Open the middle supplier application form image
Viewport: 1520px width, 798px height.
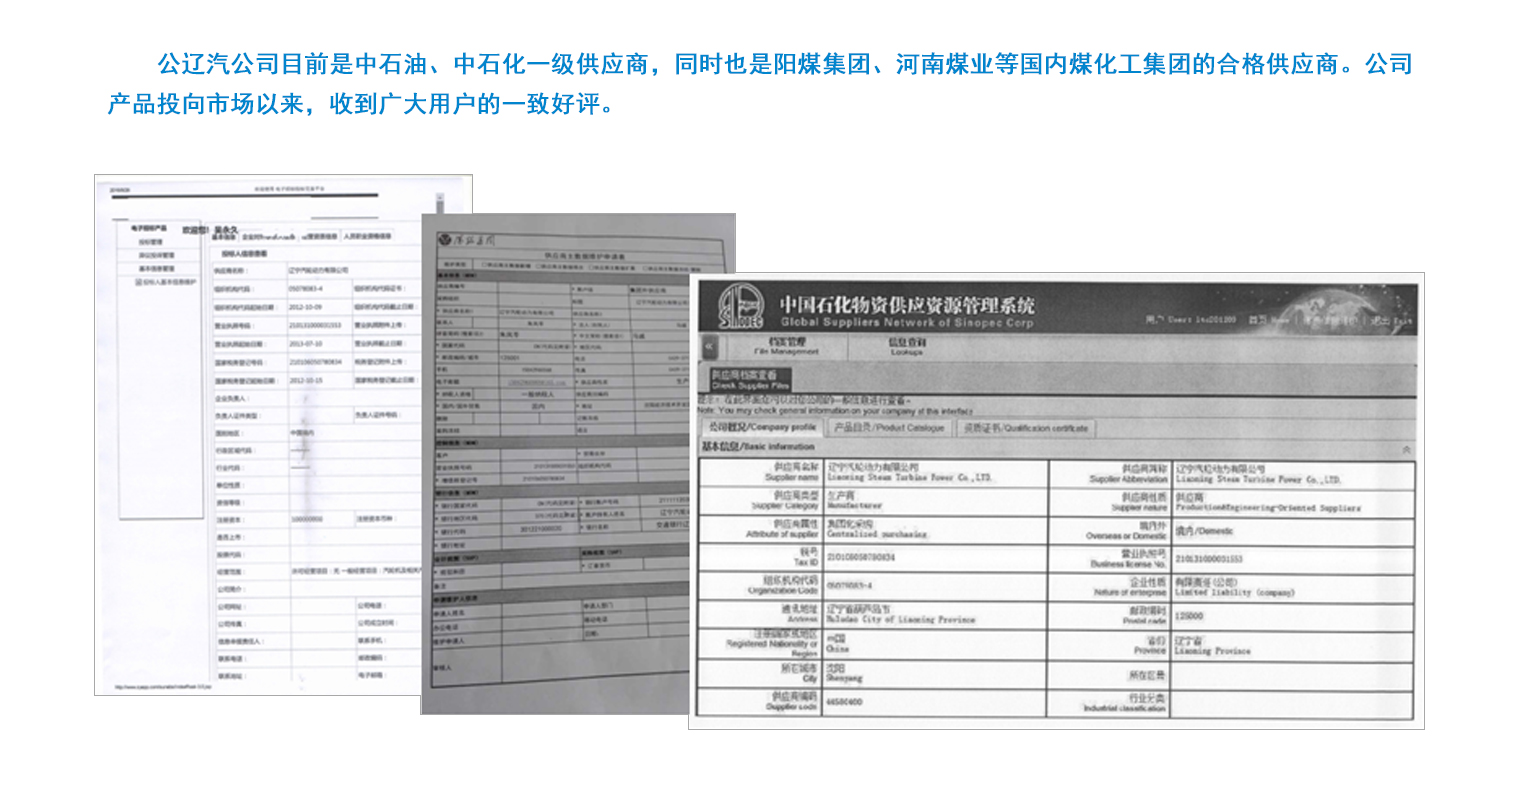coord(554,464)
